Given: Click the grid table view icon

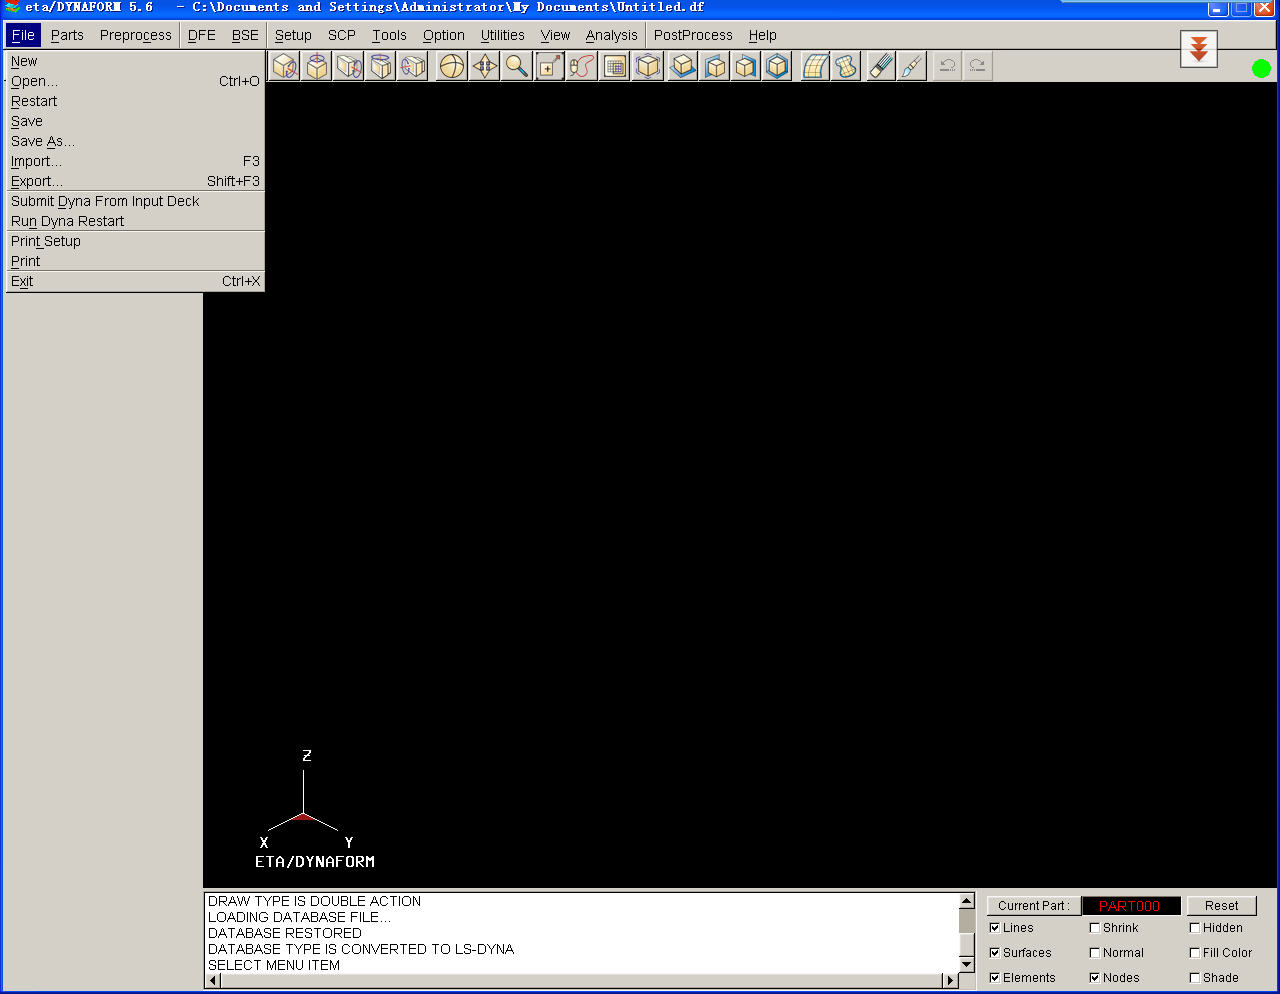Looking at the screenshot, I should 615,67.
